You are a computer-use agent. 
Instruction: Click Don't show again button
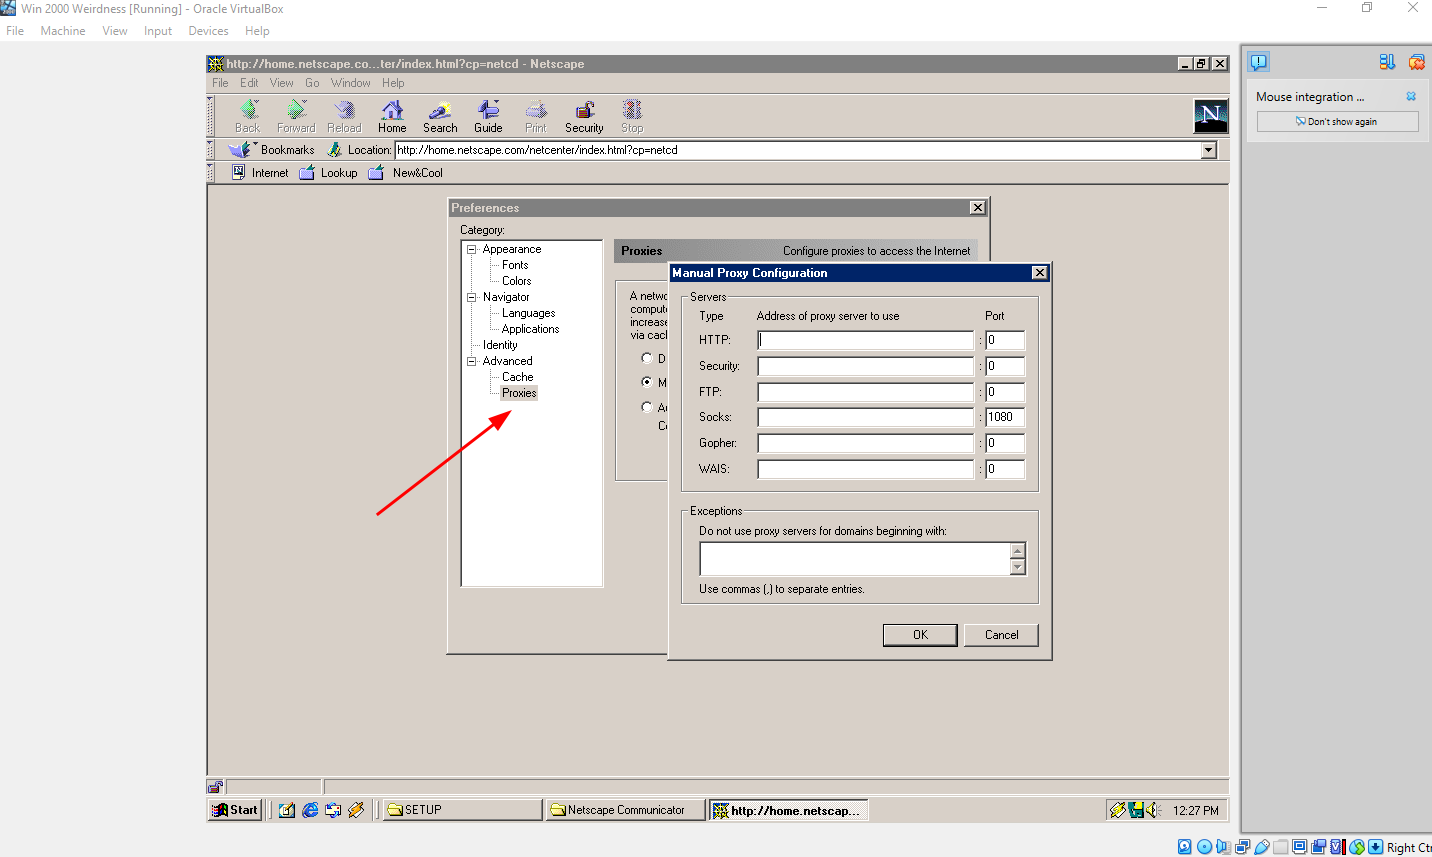tap(1337, 122)
